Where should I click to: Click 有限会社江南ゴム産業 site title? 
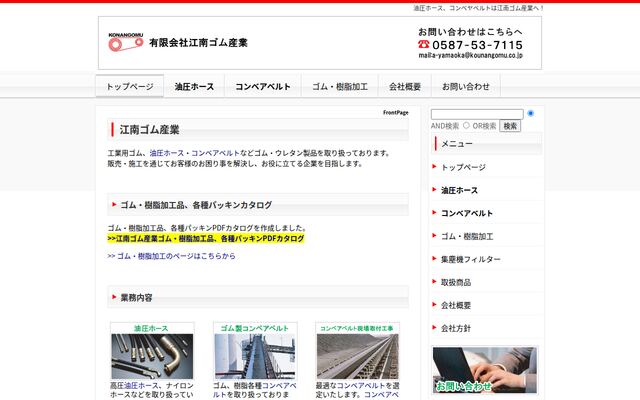pos(198,42)
